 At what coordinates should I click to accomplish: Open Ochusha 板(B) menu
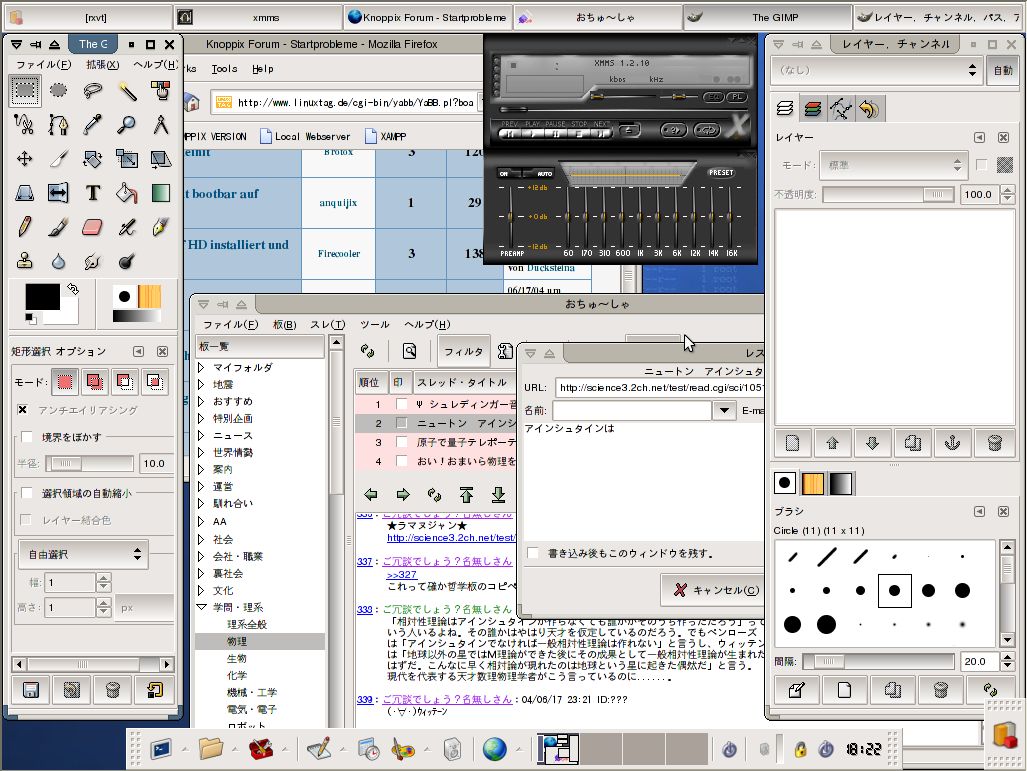(284, 324)
